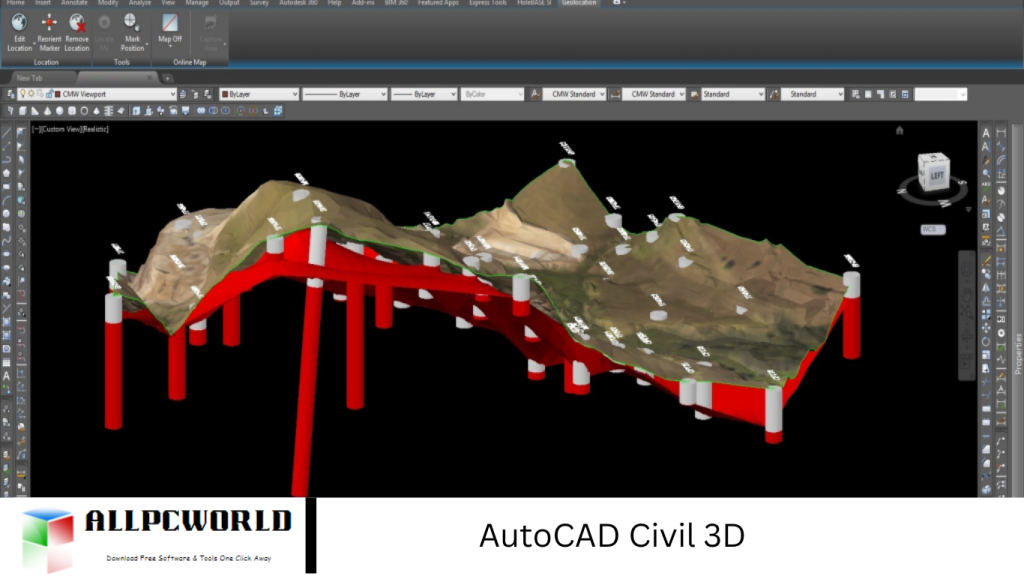Click the Extrude tool icon

136,111
